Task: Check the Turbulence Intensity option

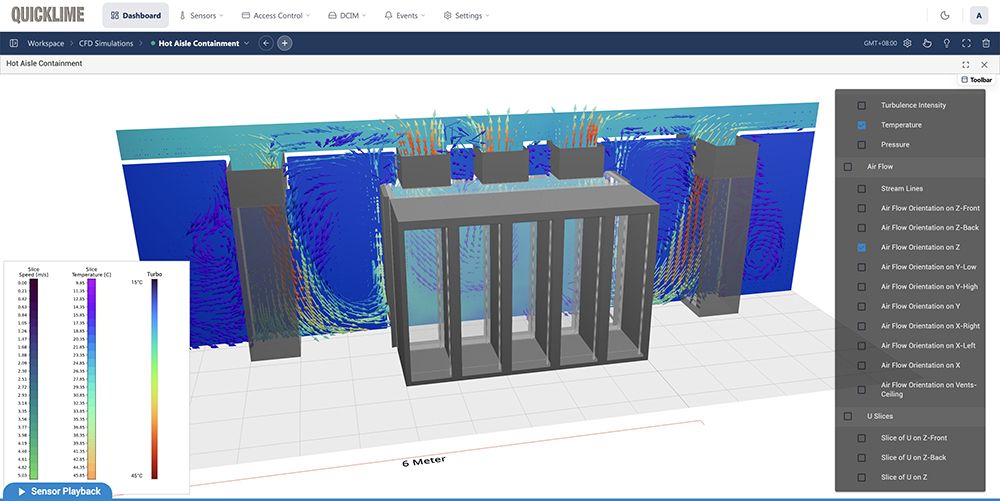Action: 861,105
